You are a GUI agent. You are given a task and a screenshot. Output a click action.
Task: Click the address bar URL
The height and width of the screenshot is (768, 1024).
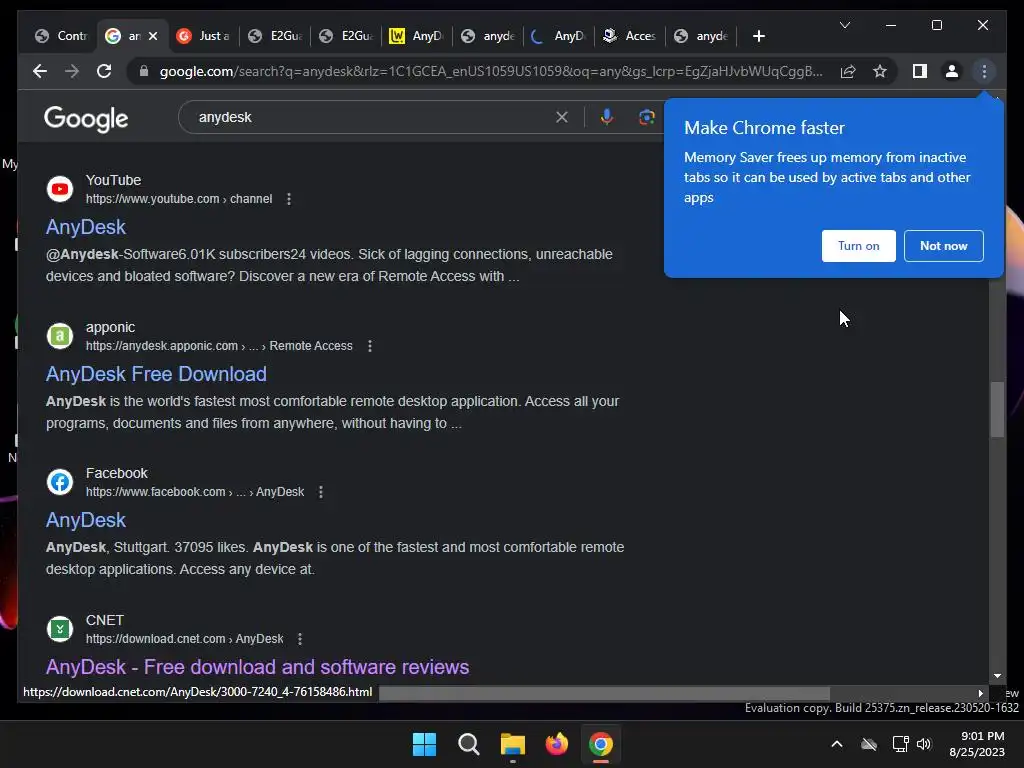(490, 71)
